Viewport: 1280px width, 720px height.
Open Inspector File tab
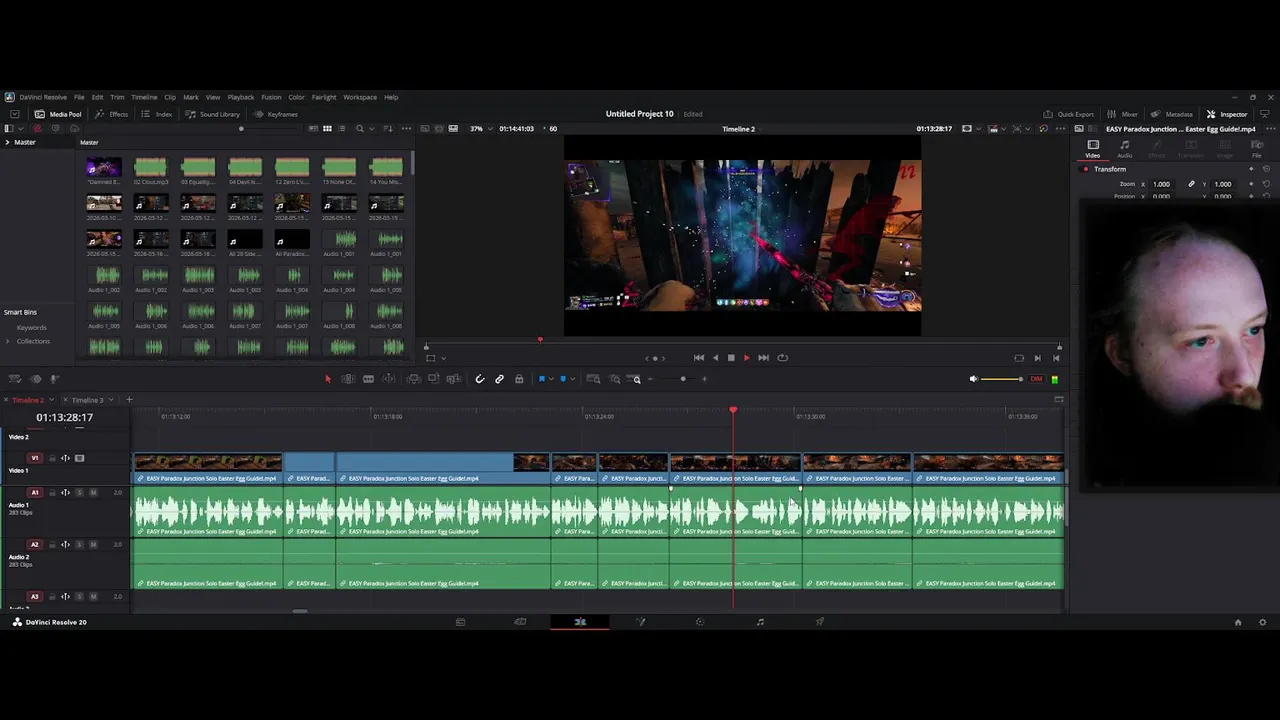(x=1257, y=149)
